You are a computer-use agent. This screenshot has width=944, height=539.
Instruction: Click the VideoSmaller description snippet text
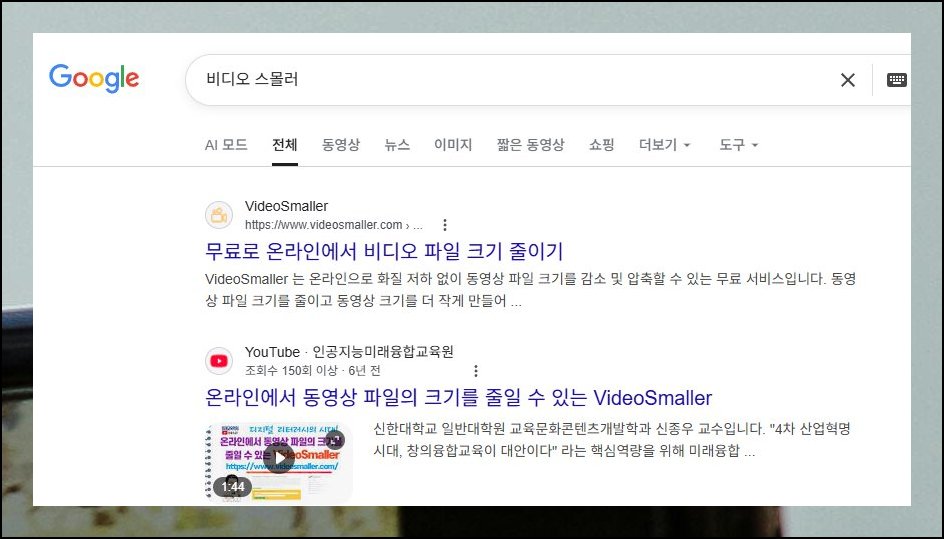coord(530,290)
